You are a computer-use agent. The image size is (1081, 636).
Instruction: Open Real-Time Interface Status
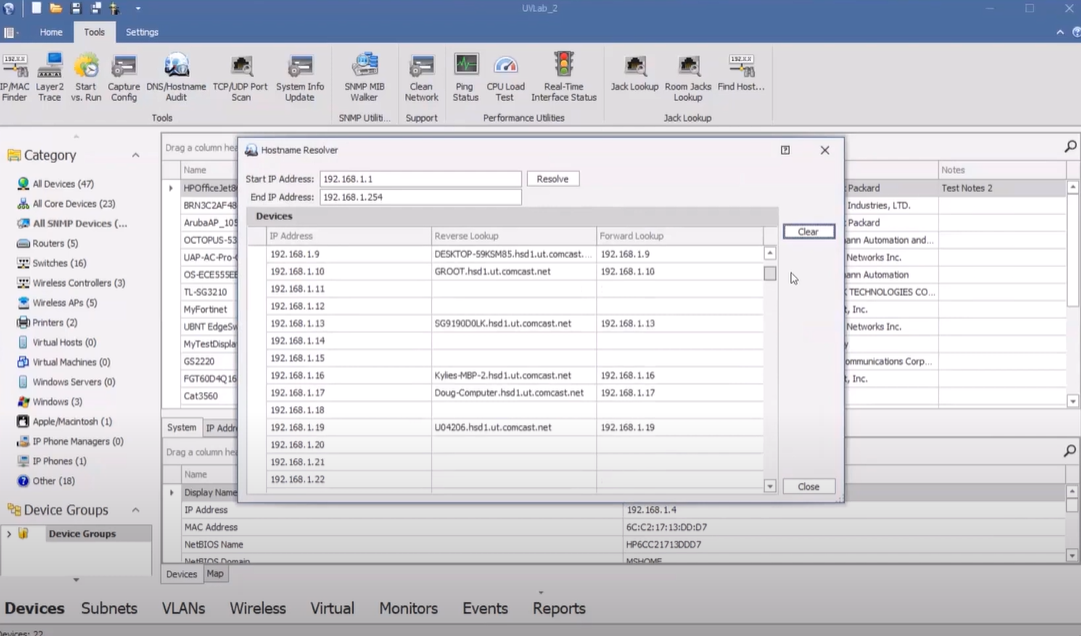564,78
